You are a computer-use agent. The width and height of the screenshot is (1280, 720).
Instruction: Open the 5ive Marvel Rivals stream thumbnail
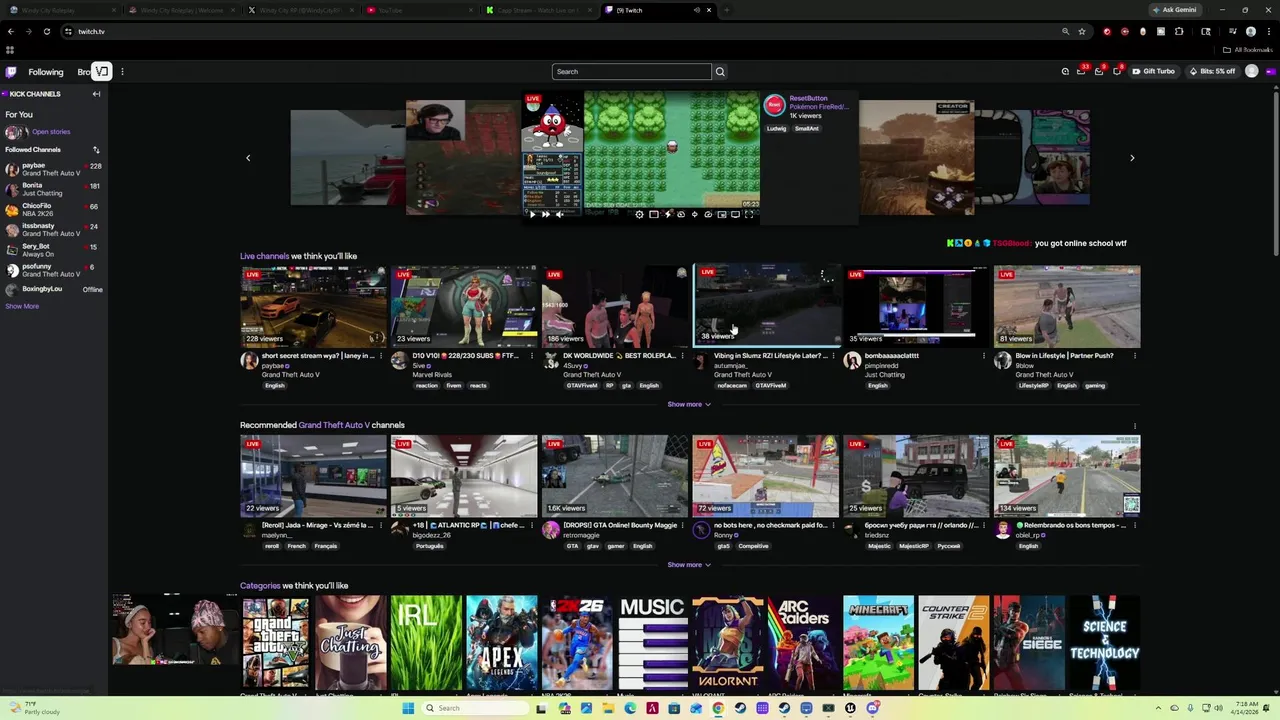point(464,306)
